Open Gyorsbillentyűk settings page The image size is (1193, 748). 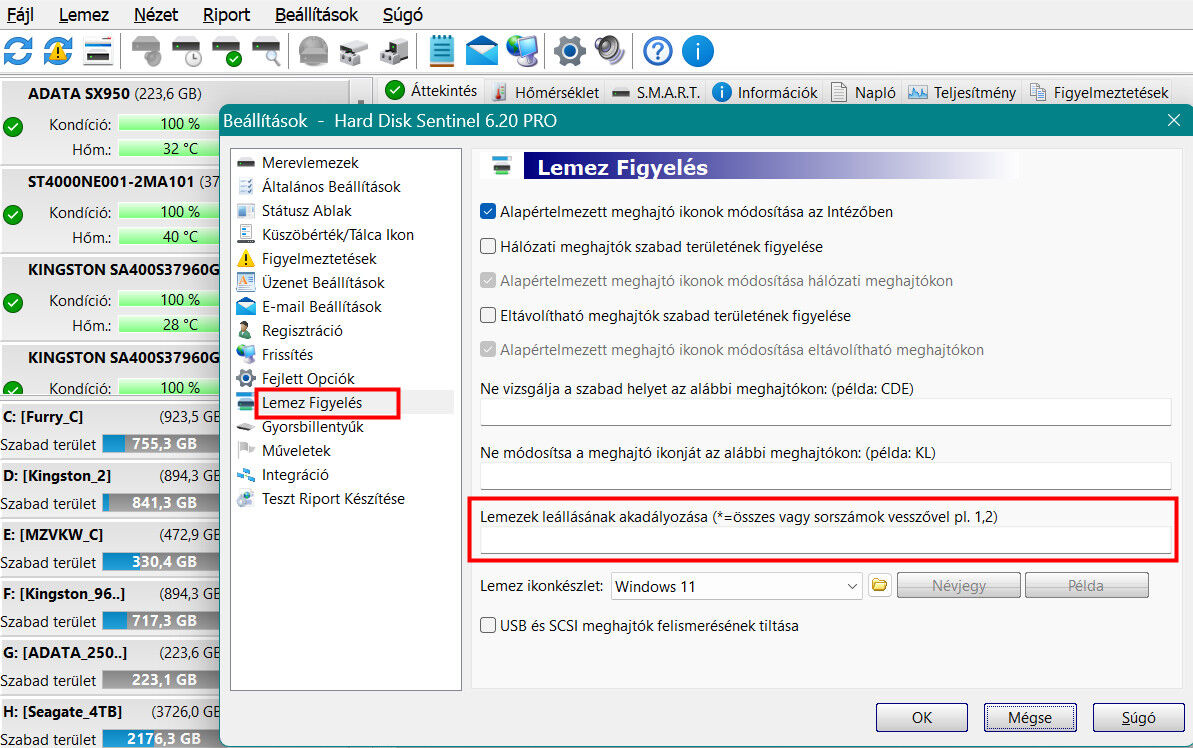[313, 427]
